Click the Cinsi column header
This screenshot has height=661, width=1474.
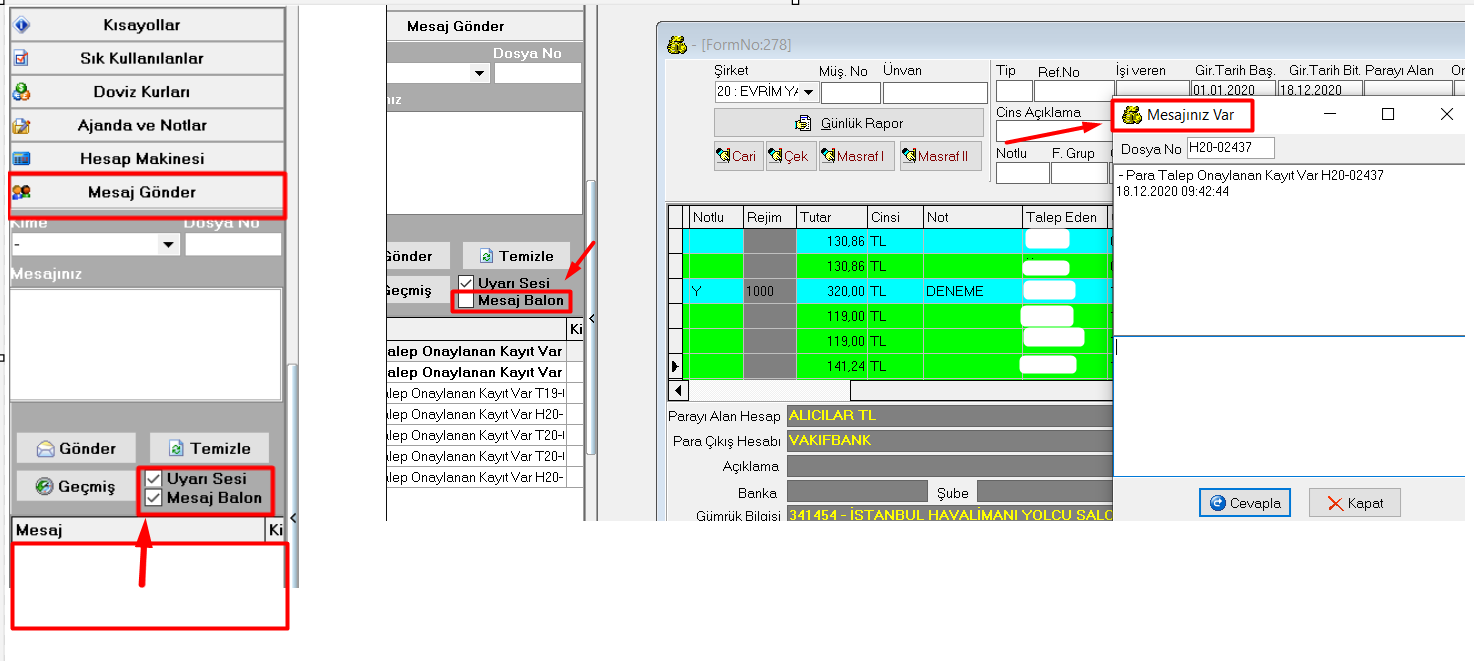[x=895, y=217]
